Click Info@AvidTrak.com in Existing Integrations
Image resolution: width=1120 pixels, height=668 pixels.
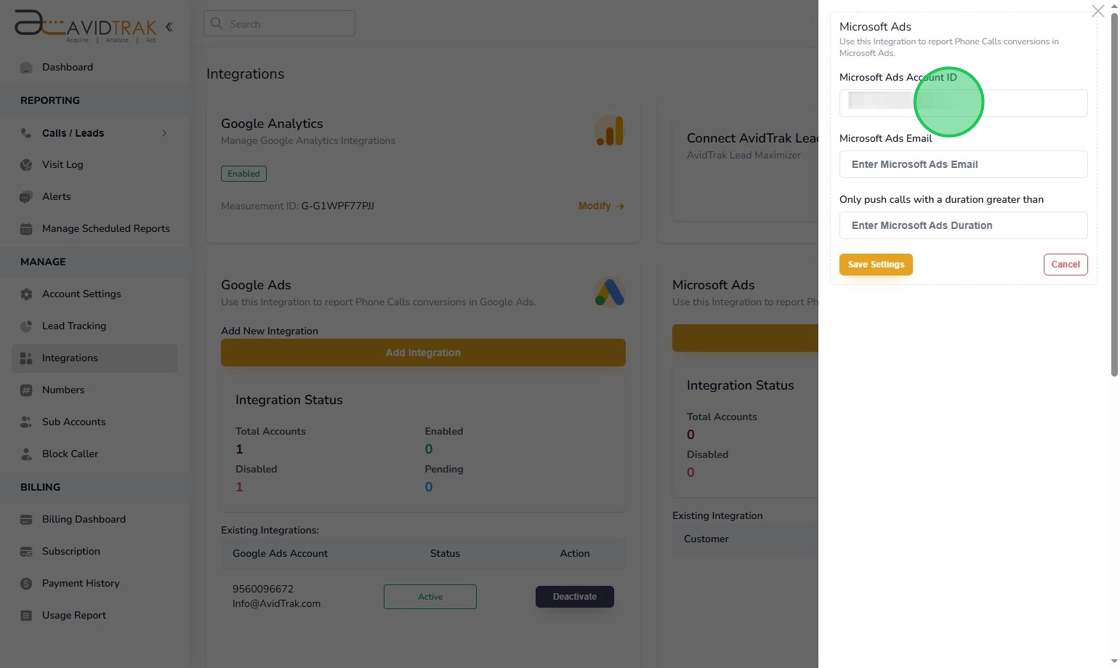point(276,604)
